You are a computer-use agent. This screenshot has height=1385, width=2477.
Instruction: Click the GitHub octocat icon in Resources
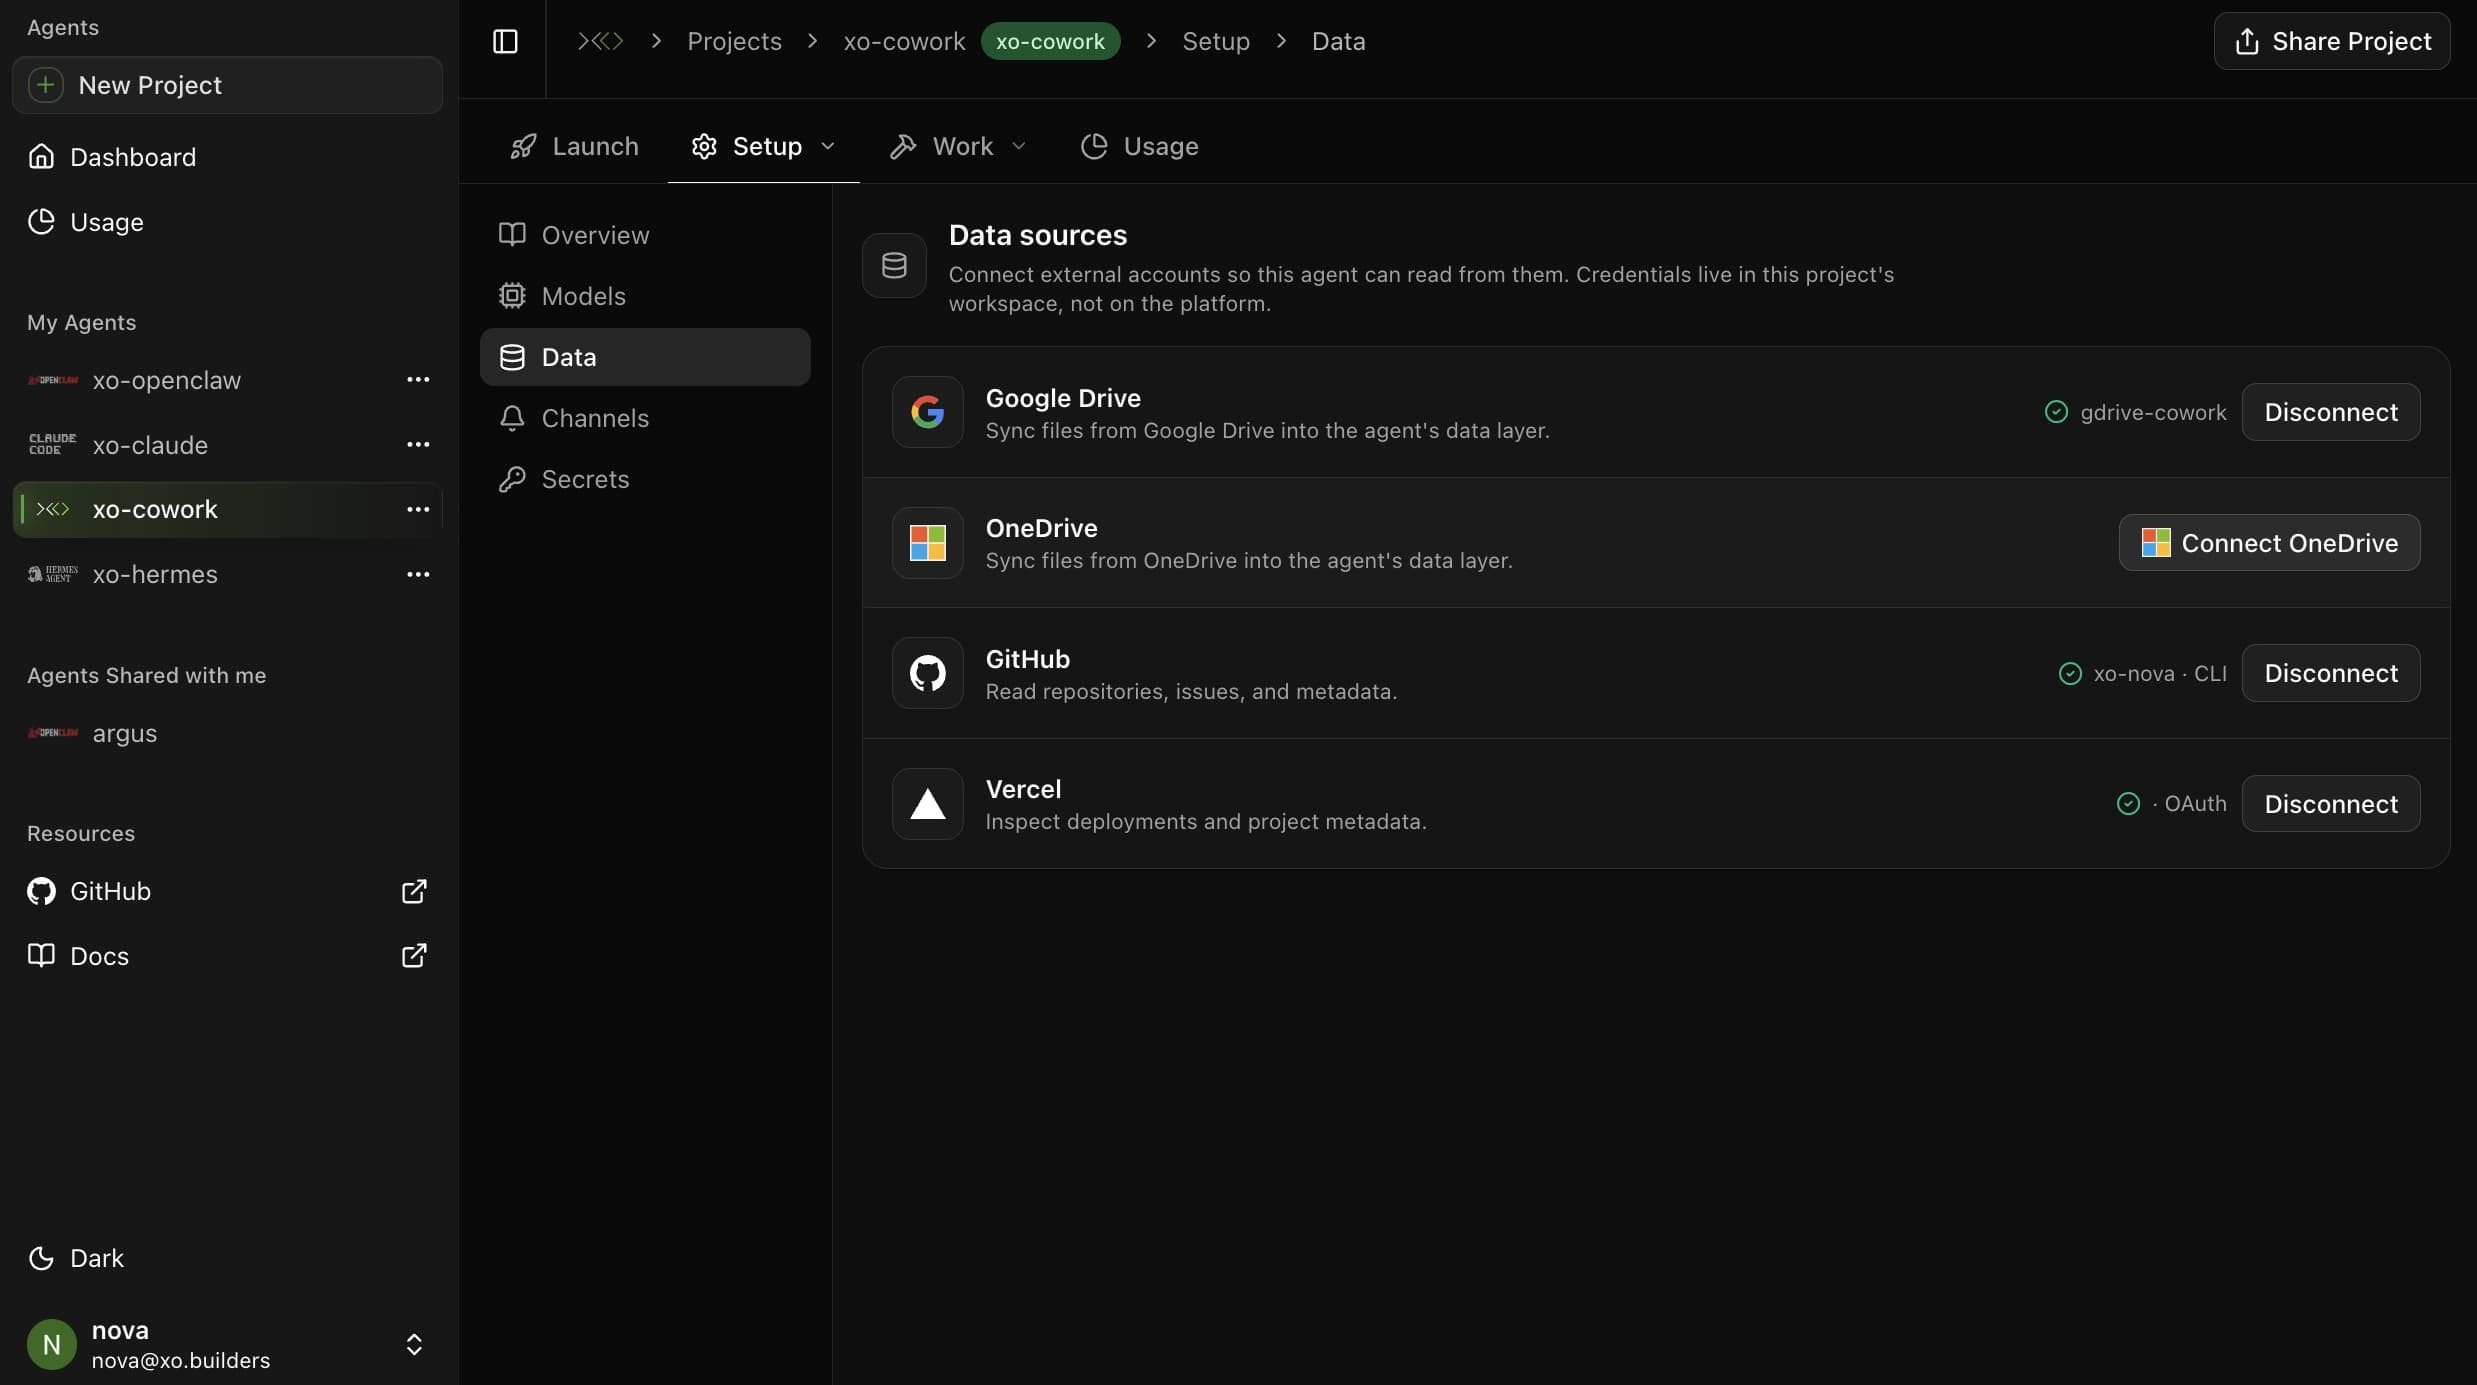tap(41, 891)
